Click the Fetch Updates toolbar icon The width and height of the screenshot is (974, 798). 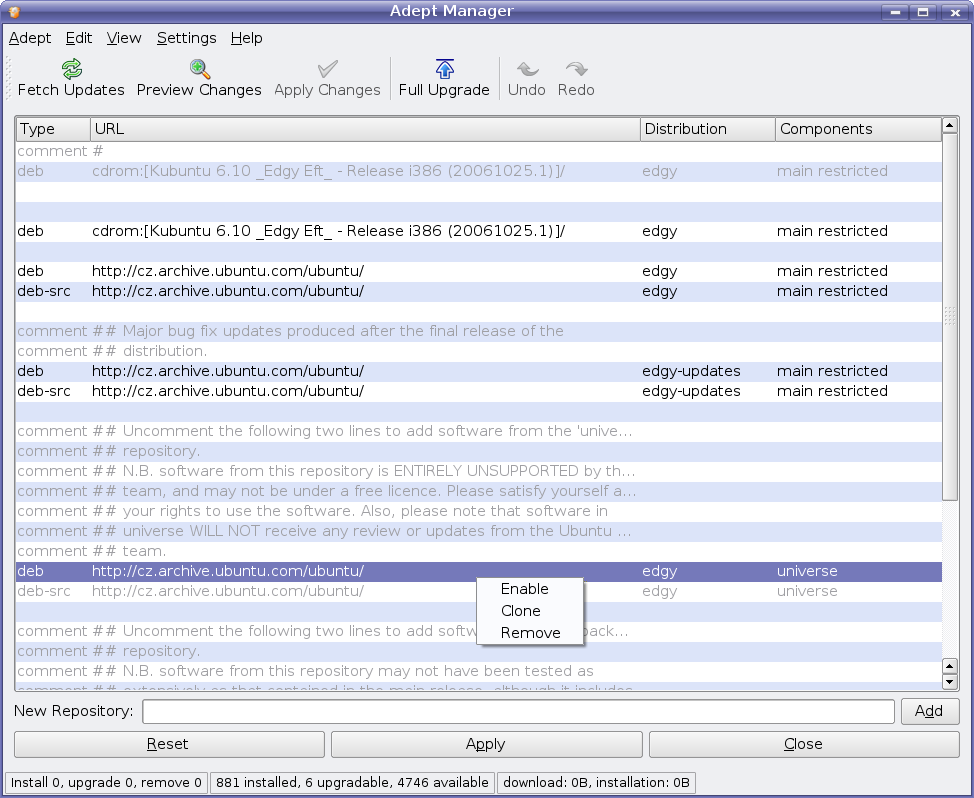point(72,68)
